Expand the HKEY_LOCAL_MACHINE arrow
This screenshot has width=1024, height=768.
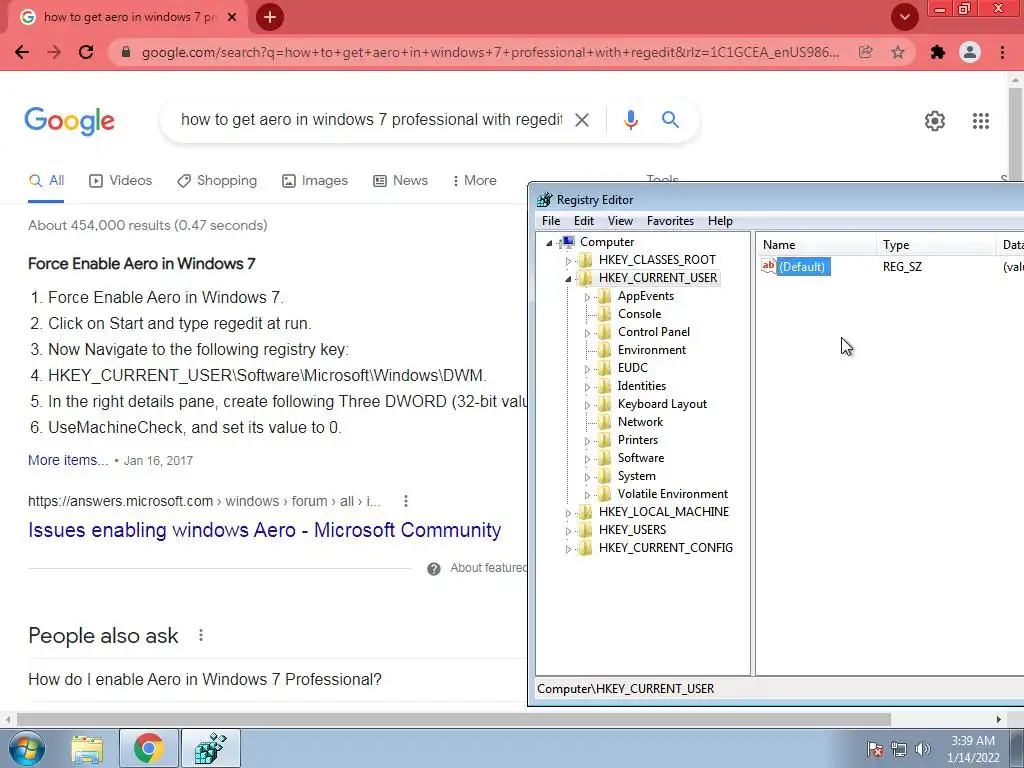tap(568, 513)
